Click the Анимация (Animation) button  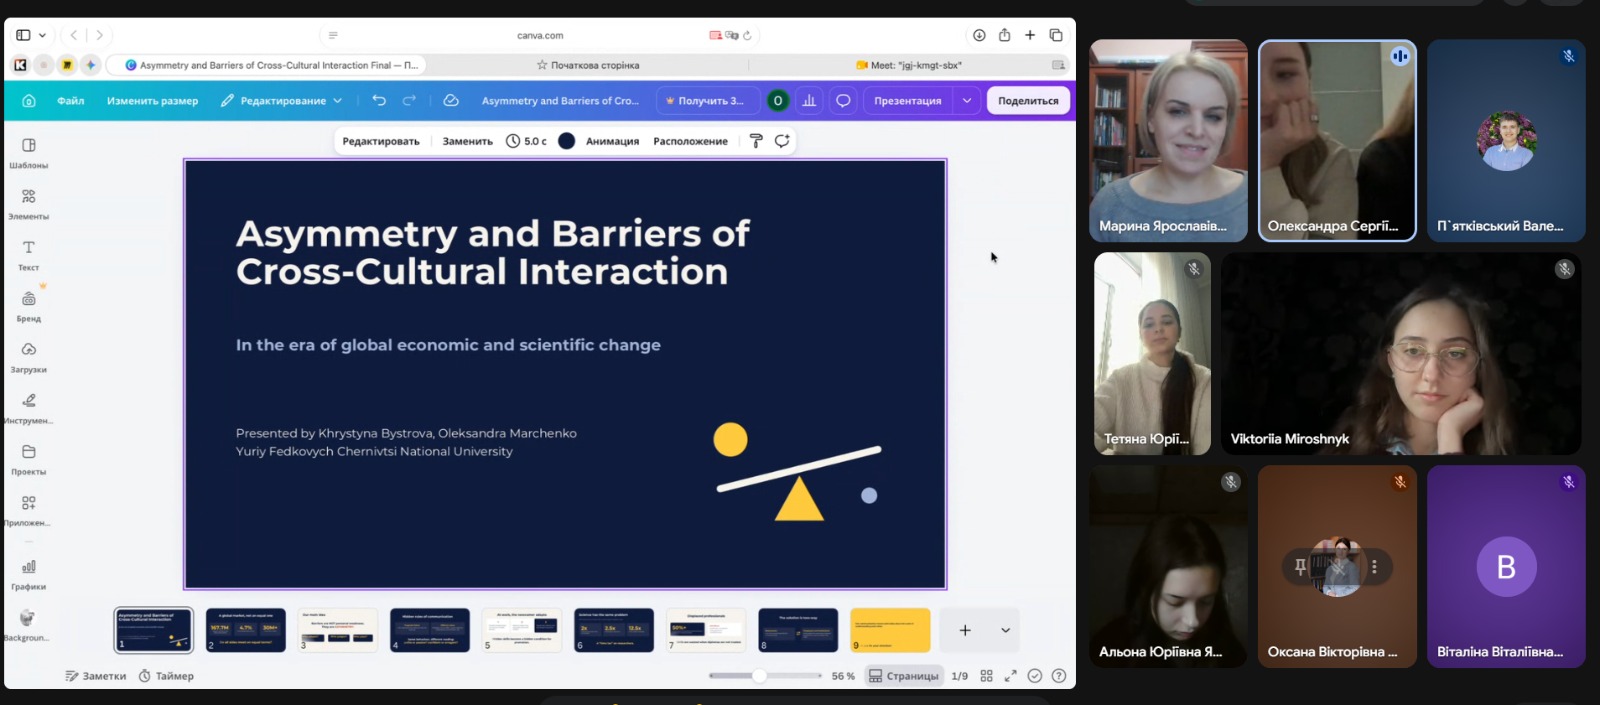coord(612,141)
